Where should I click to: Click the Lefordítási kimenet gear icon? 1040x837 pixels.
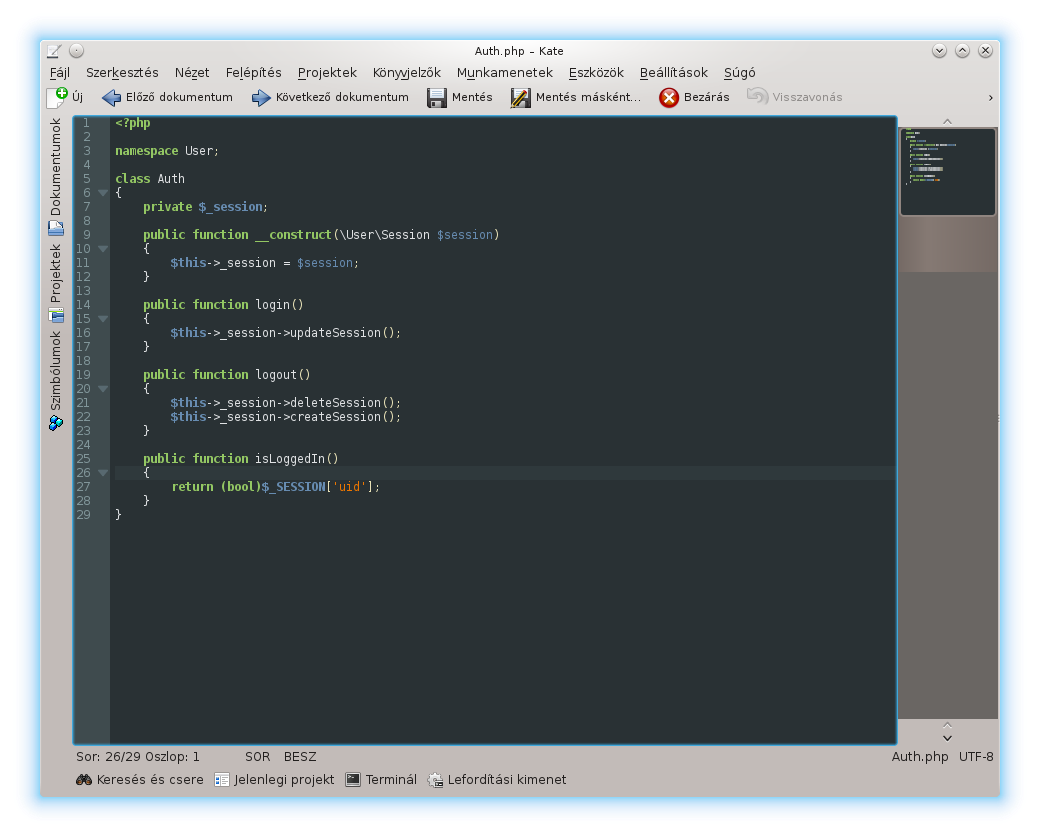pos(435,779)
